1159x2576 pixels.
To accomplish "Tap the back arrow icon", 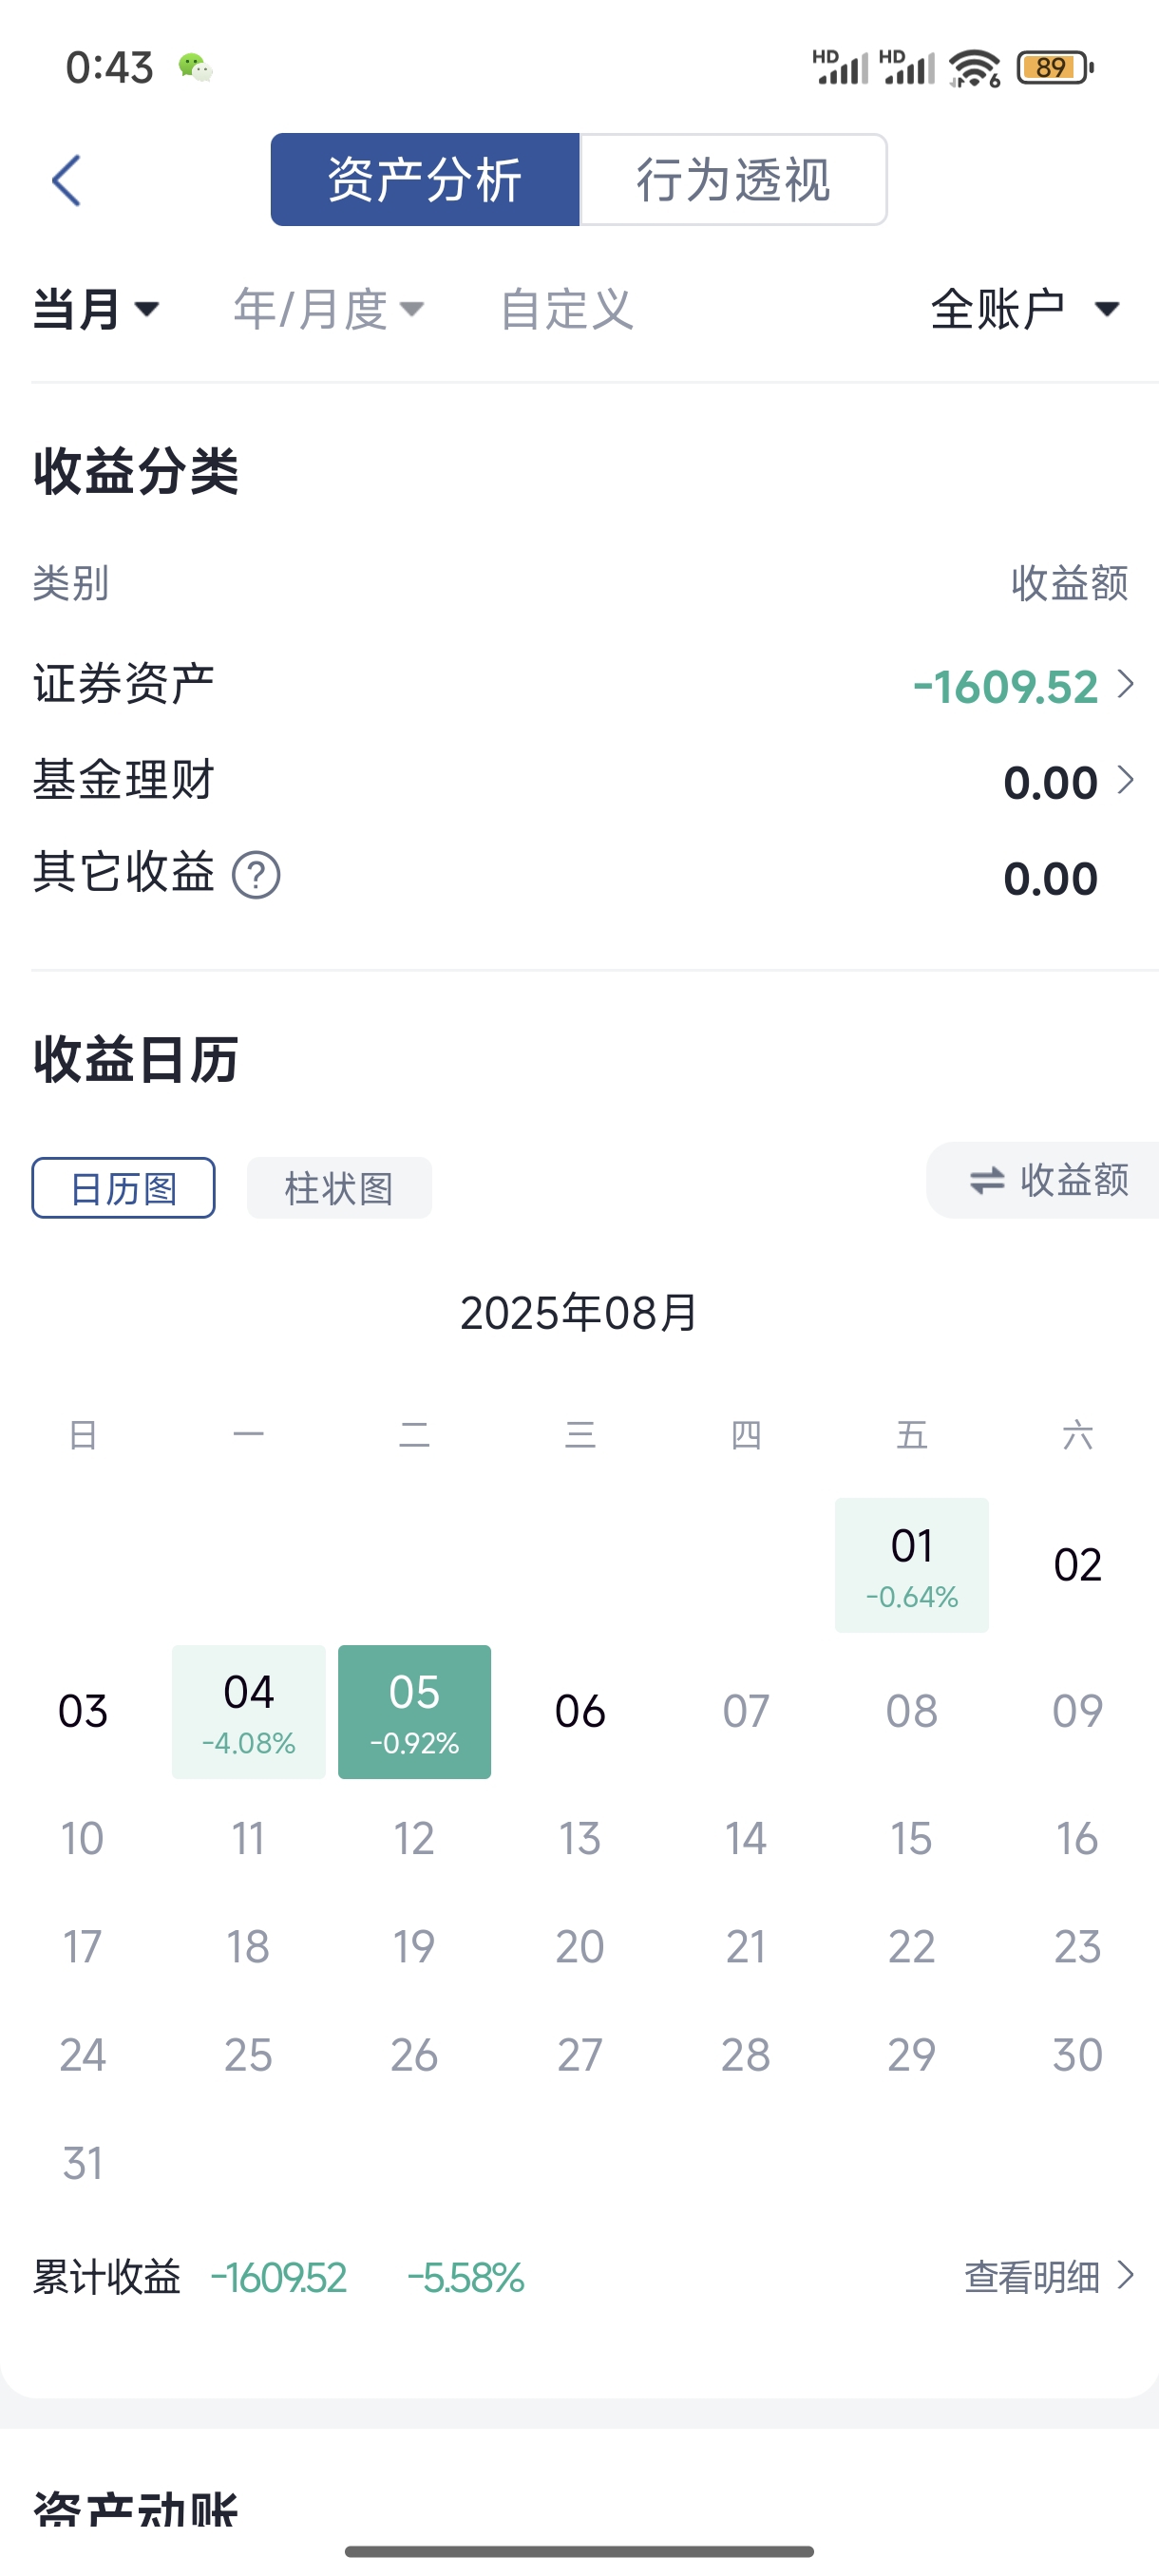I will pyautogui.click(x=66, y=181).
